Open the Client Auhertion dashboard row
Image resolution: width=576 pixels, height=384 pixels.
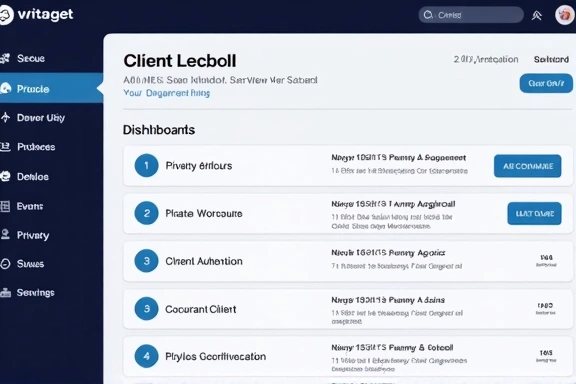pyautogui.click(x=348, y=261)
